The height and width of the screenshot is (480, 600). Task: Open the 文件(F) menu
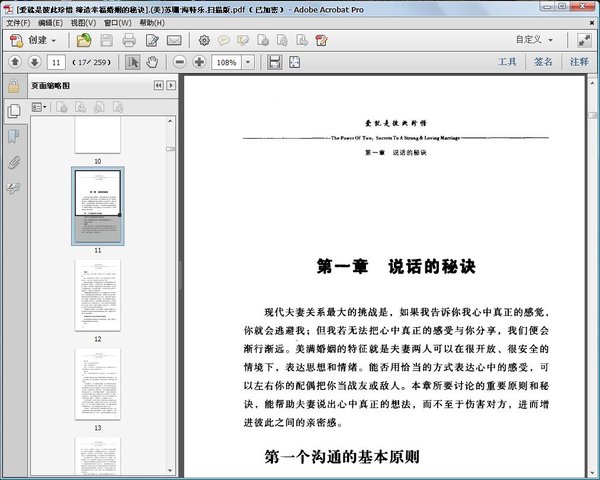click(18, 23)
